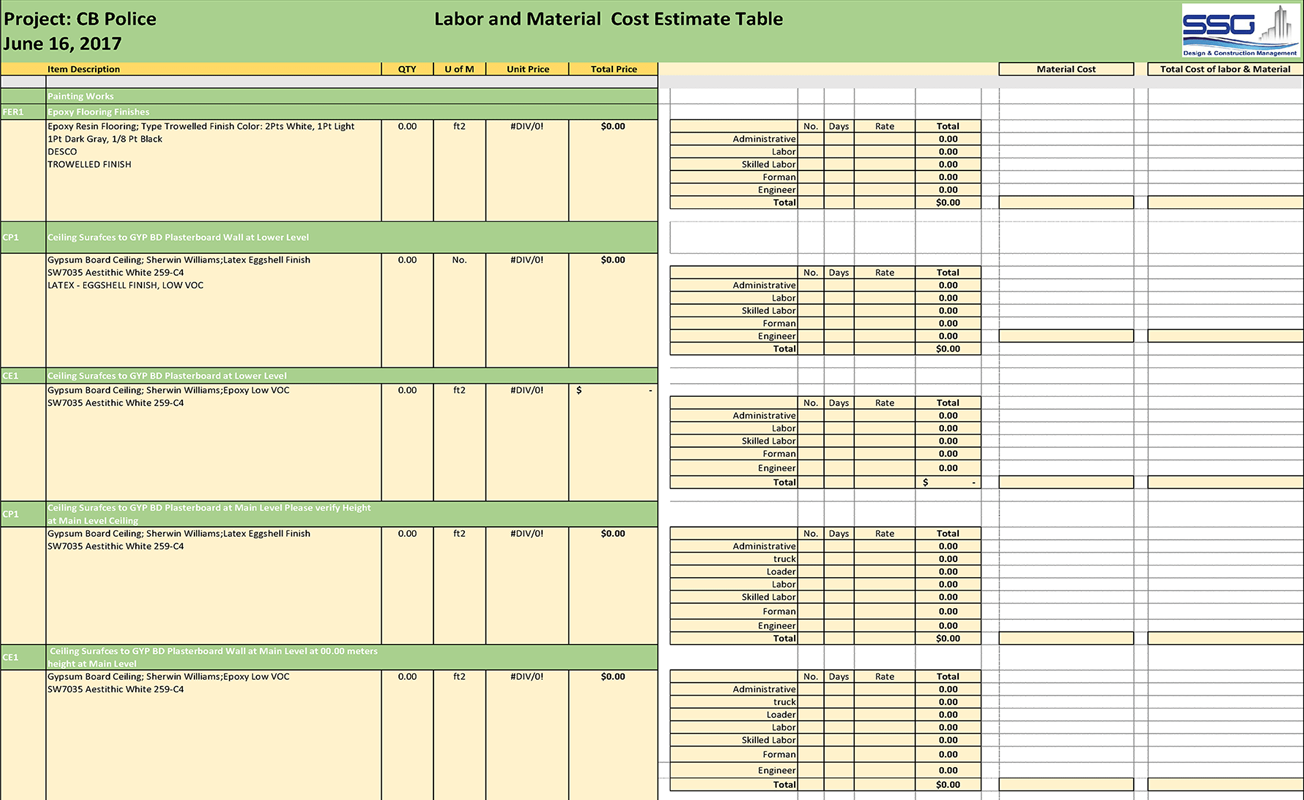Select the 'Total Price' column header
1304x800 pixels.
pos(614,70)
